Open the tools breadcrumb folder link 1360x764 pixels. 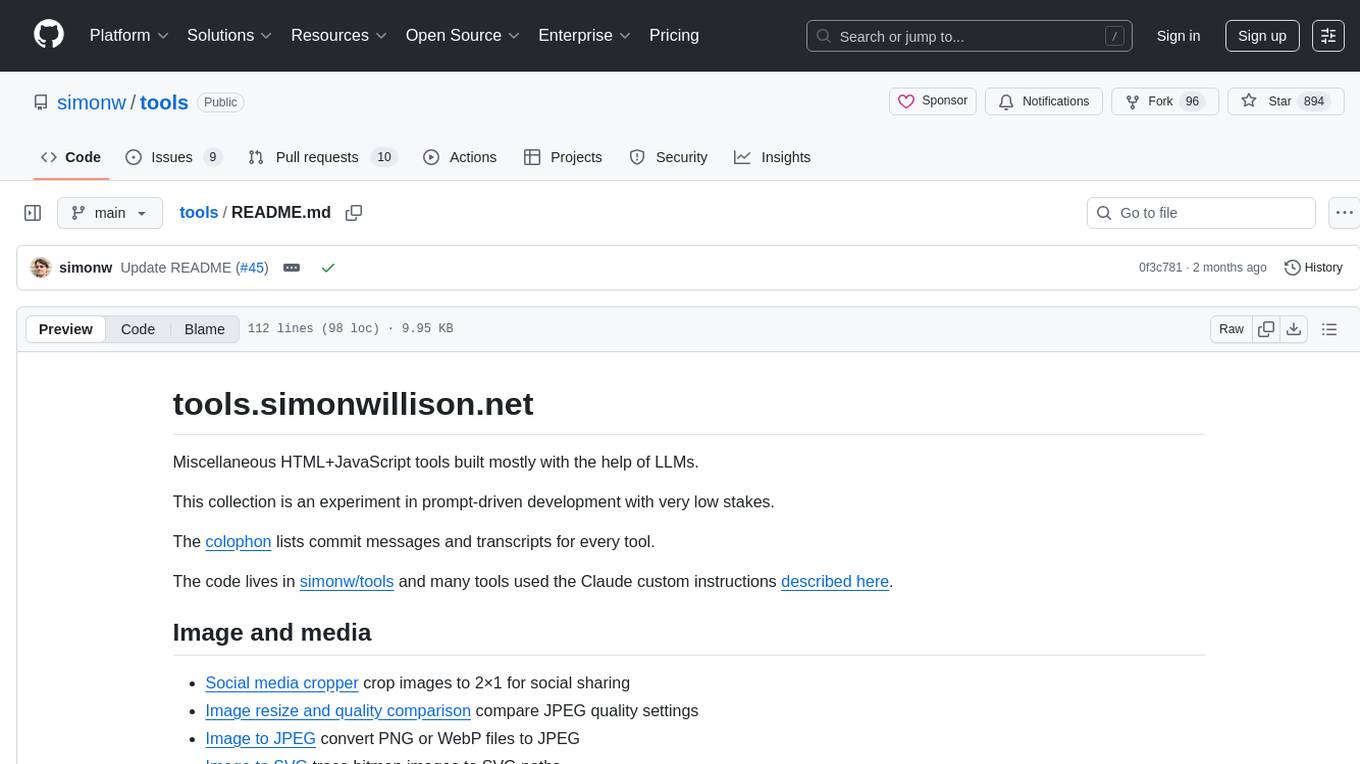[199, 212]
